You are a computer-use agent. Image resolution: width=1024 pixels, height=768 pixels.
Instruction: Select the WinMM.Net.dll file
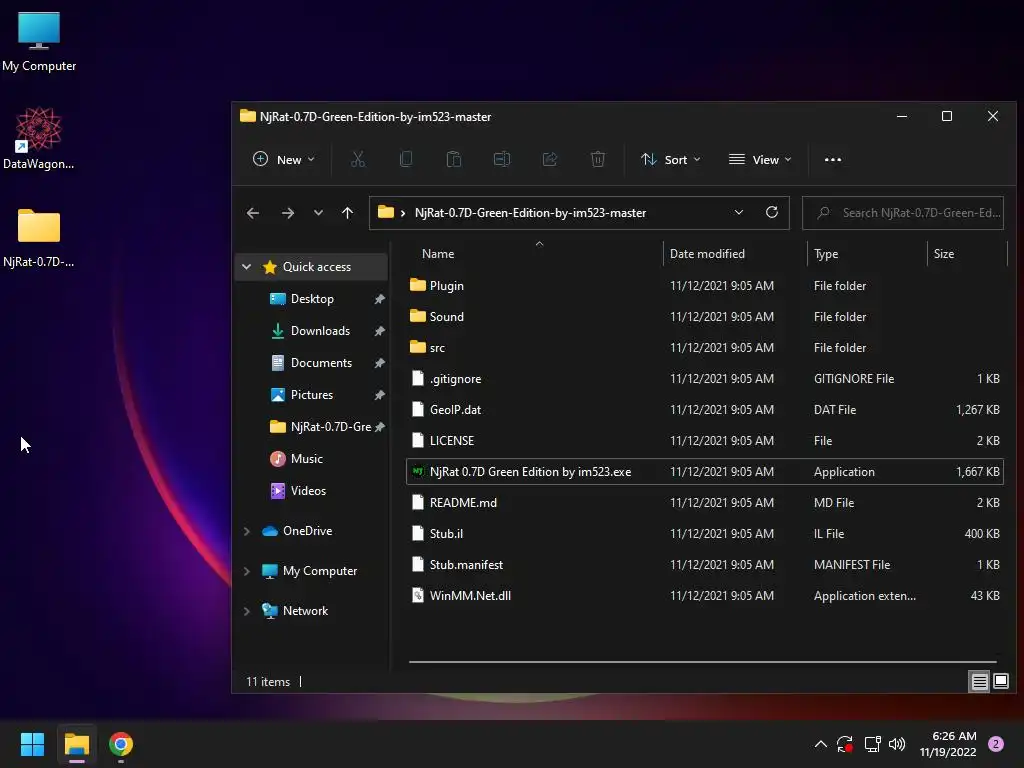[x=705, y=596]
